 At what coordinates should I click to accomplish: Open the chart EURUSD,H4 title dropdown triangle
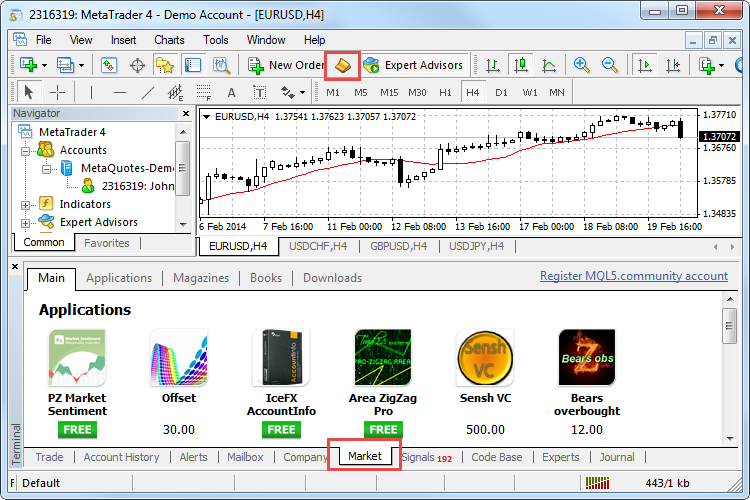pos(207,117)
